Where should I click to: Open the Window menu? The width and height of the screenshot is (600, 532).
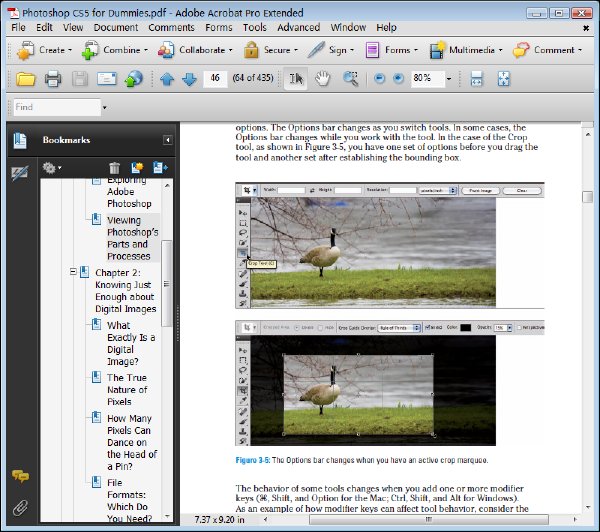click(348, 28)
